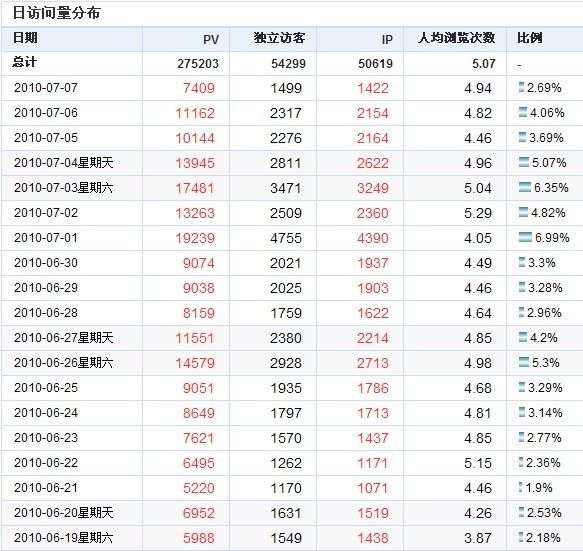Click the 人均浏览次数 column header
This screenshot has height=551, width=583.
coord(456,38)
